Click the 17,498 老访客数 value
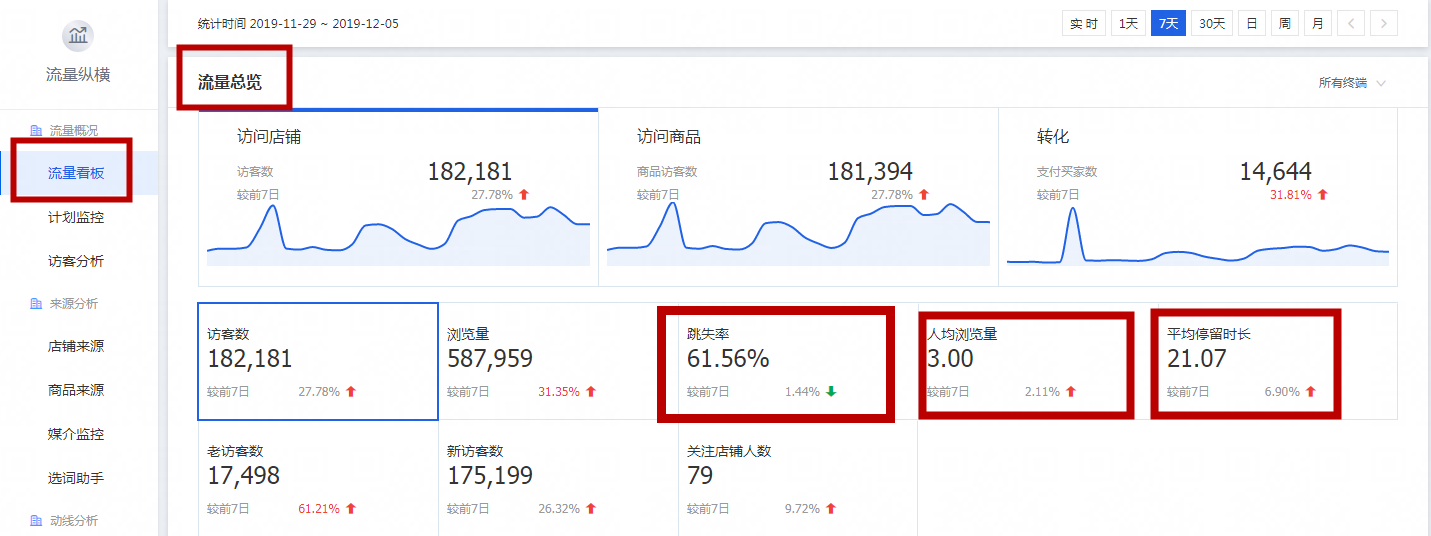Screen dimensions: 1431x536 244,476
